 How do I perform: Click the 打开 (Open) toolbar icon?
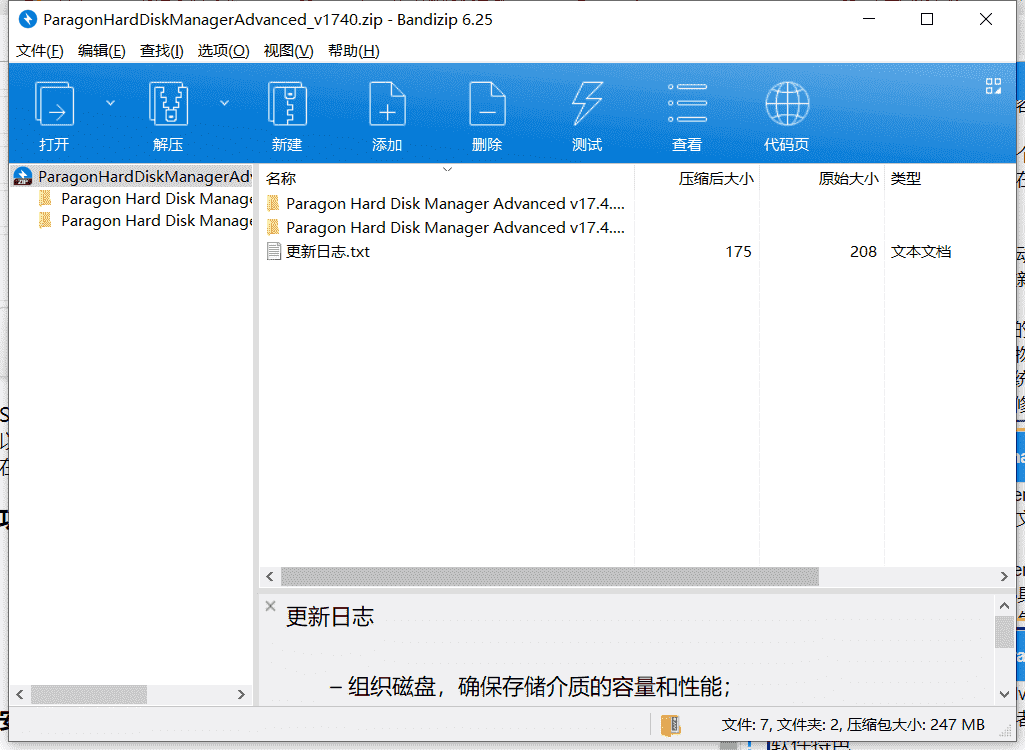coord(54,103)
